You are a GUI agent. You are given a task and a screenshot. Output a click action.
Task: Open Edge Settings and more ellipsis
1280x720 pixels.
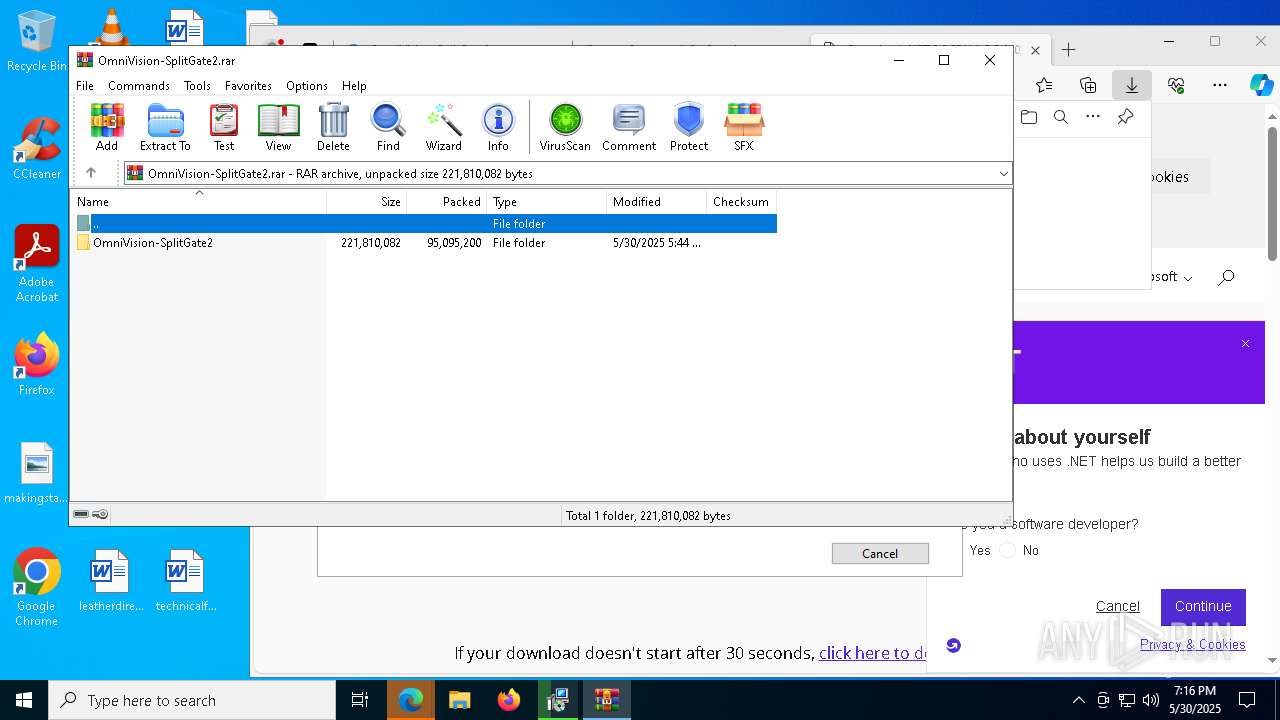pos(1220,85)
